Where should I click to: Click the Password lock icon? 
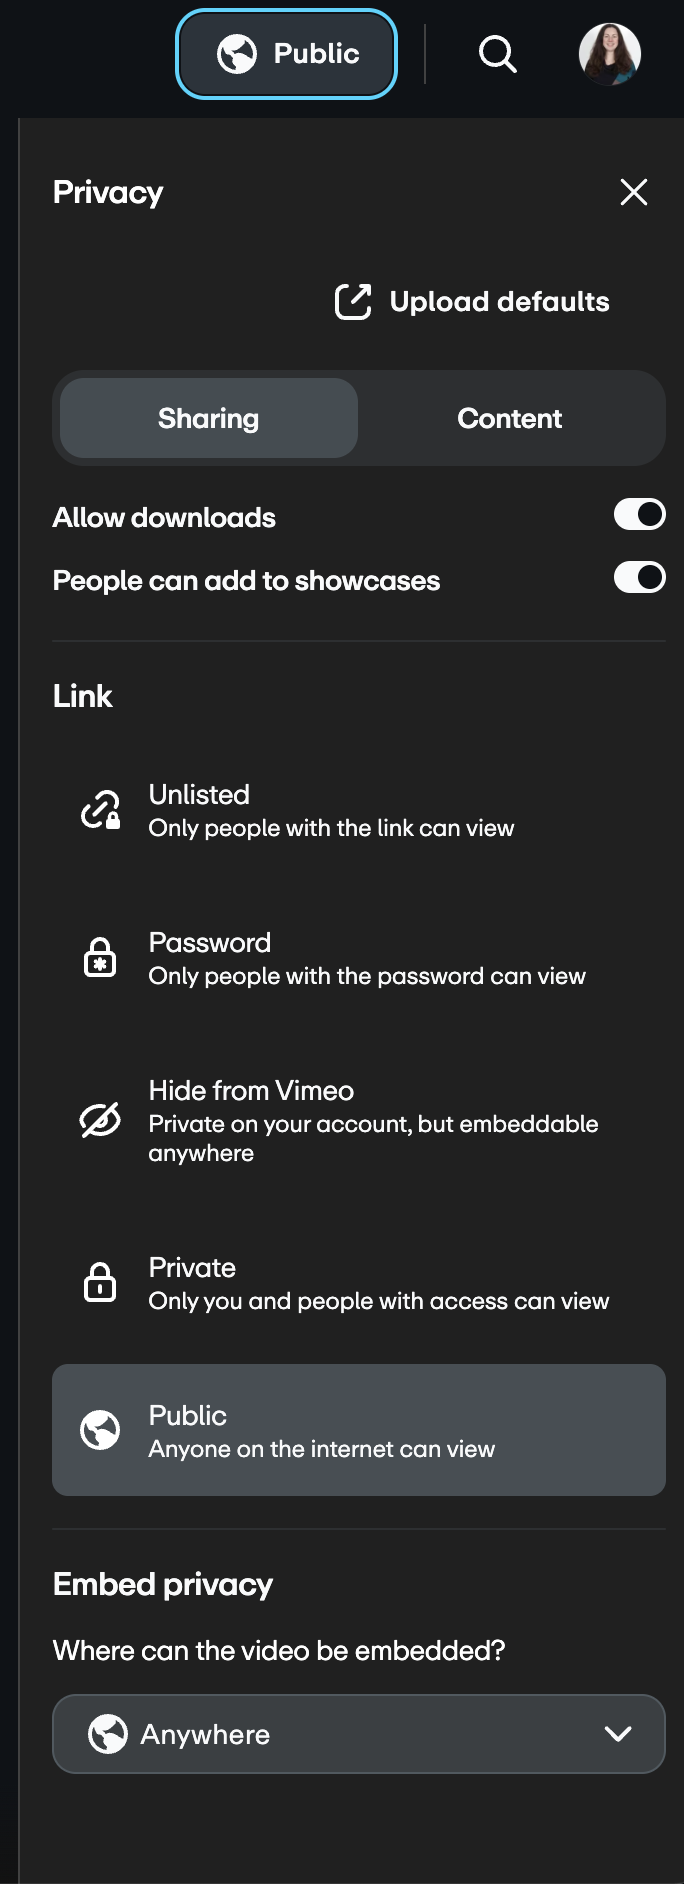click(100, 958)
